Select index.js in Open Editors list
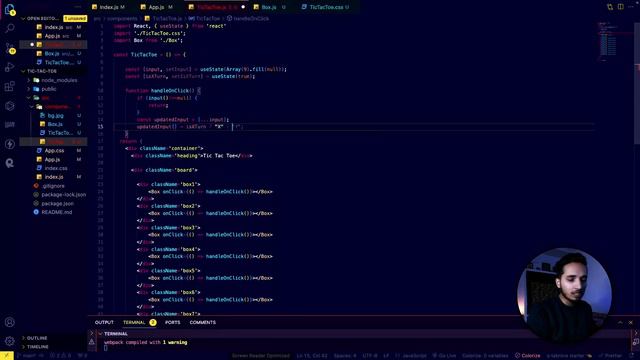 53,27
